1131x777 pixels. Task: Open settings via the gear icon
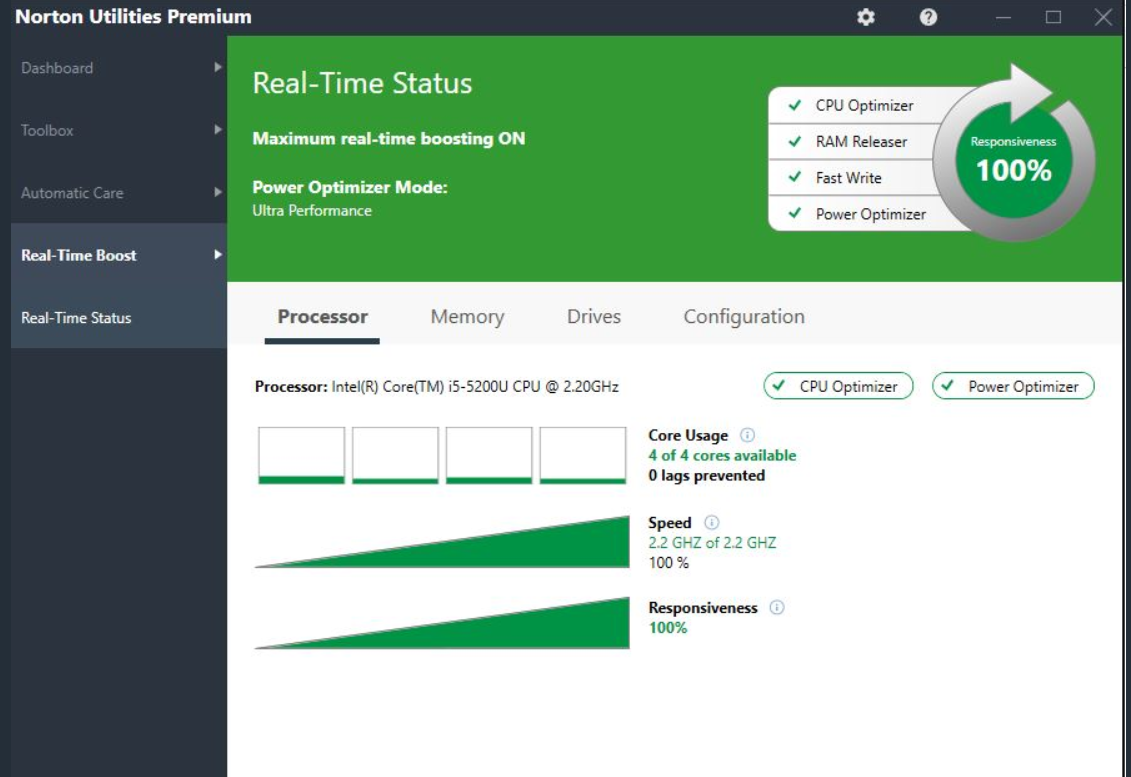(866, 17)
